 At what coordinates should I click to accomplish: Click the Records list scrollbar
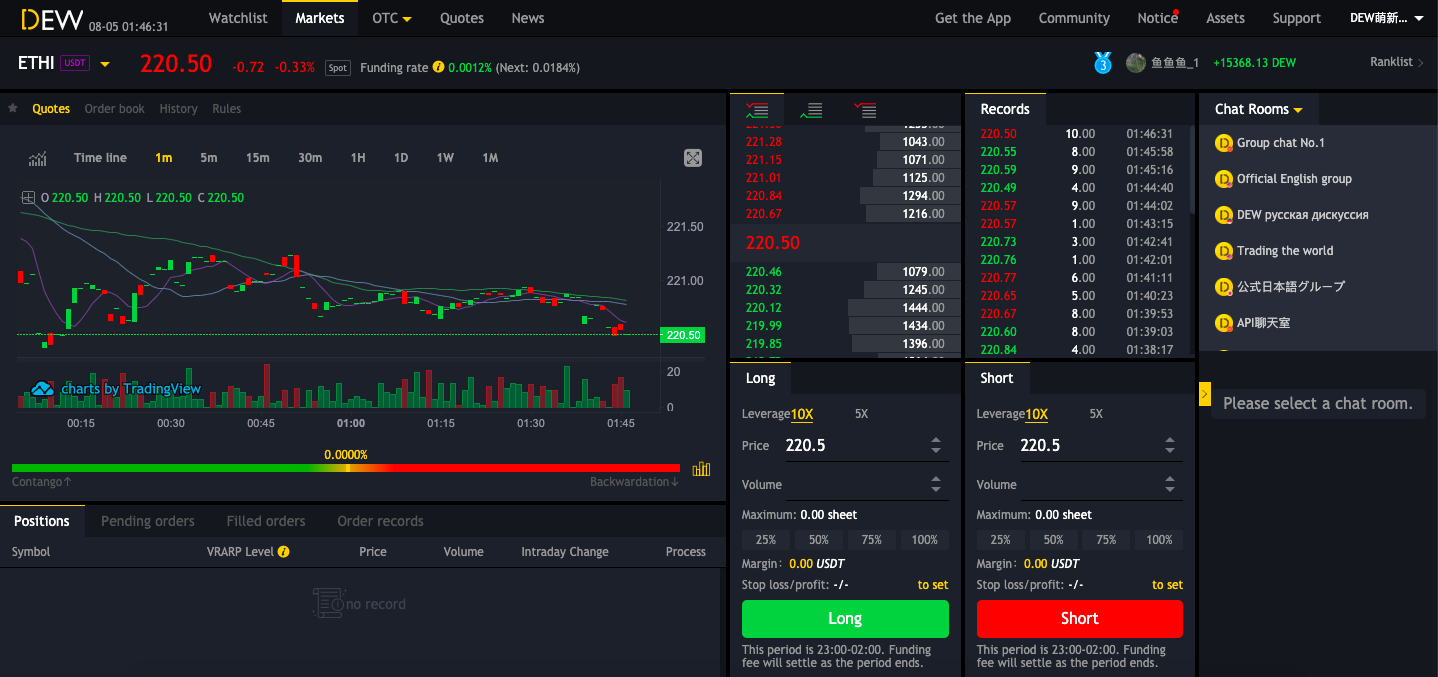pos(1191,169)
